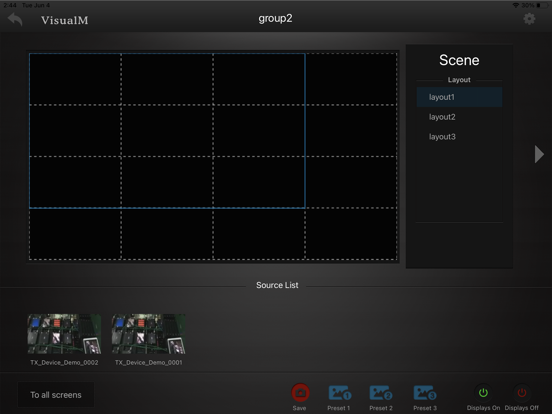Tap the back arrow icon
This screenshot has height=414, width=552.
point(15,19)
